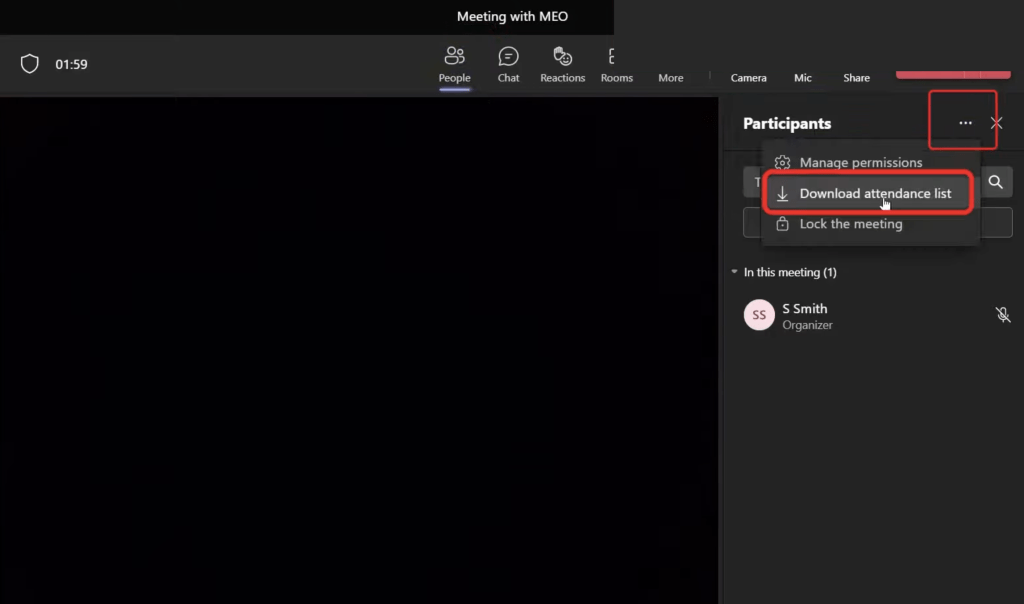
Task: Open the People panel in the toolbar
Action: tap(455, 65)
